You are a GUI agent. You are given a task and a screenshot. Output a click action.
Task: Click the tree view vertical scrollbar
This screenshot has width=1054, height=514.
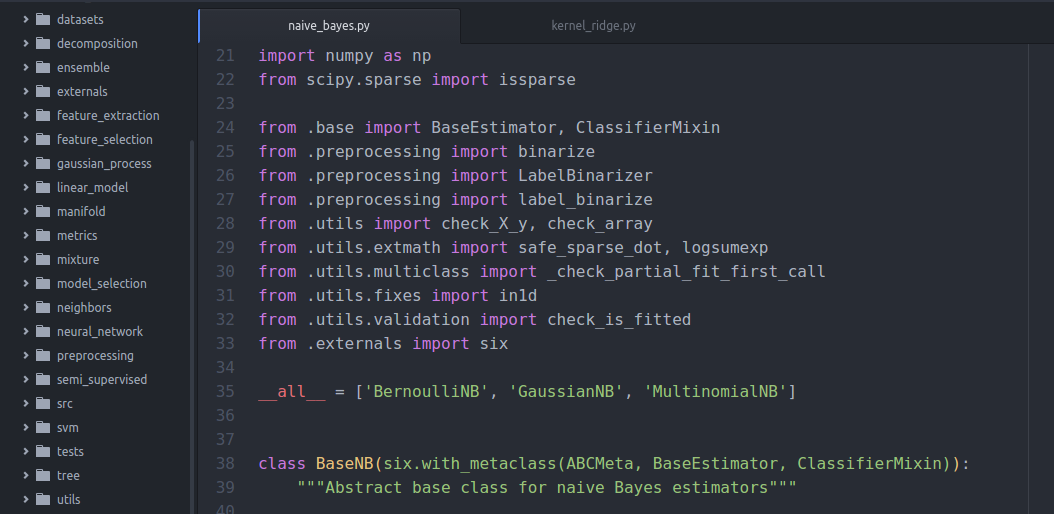tap(192, 326)
